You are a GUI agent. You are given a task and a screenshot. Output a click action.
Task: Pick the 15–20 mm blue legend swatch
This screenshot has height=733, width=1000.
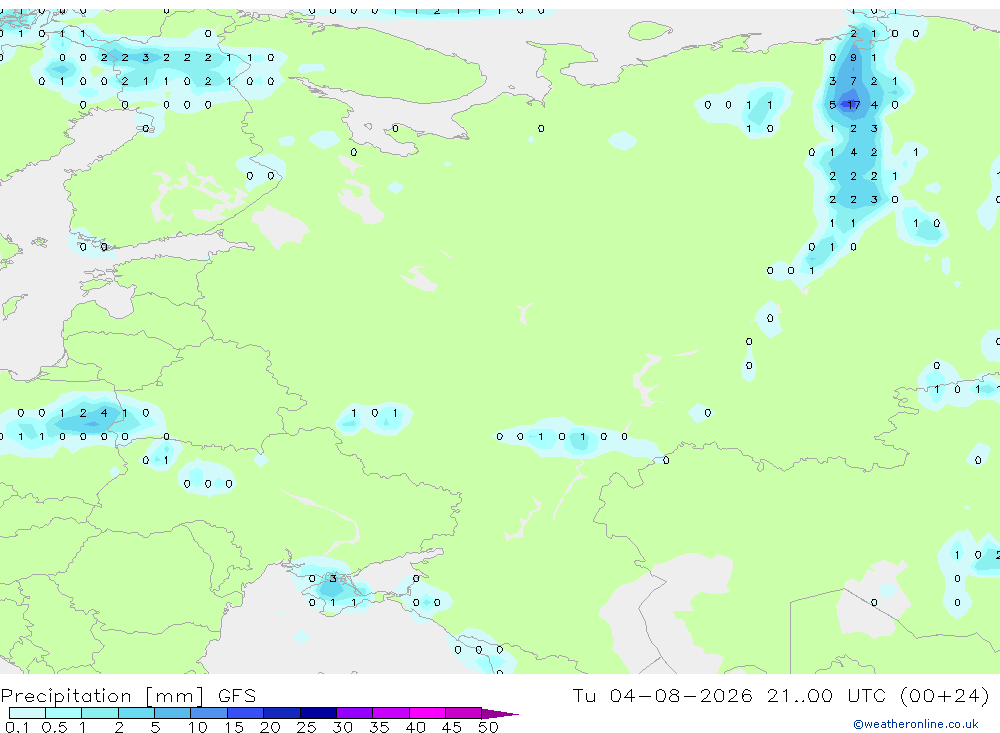click(246, 713)
